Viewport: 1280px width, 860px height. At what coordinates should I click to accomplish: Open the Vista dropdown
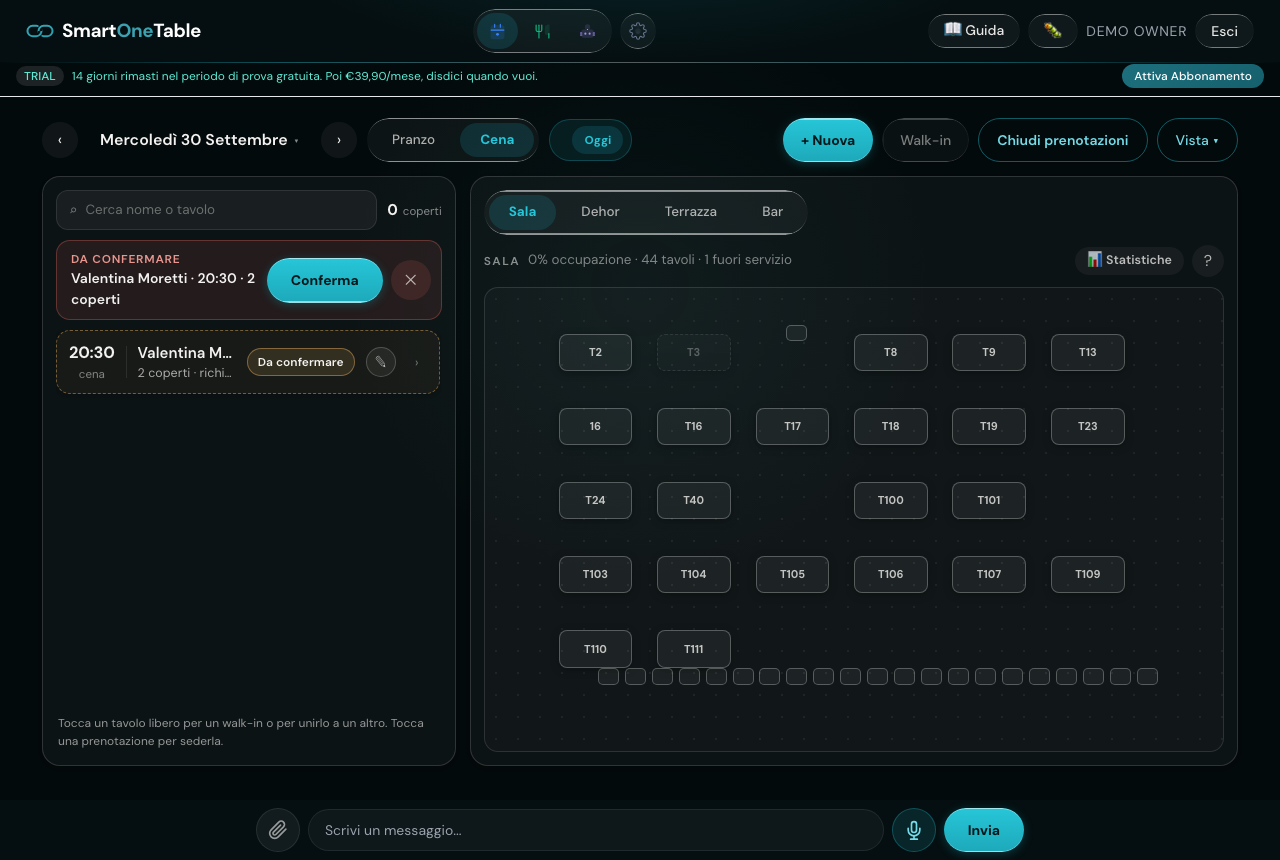[1197, 140]
